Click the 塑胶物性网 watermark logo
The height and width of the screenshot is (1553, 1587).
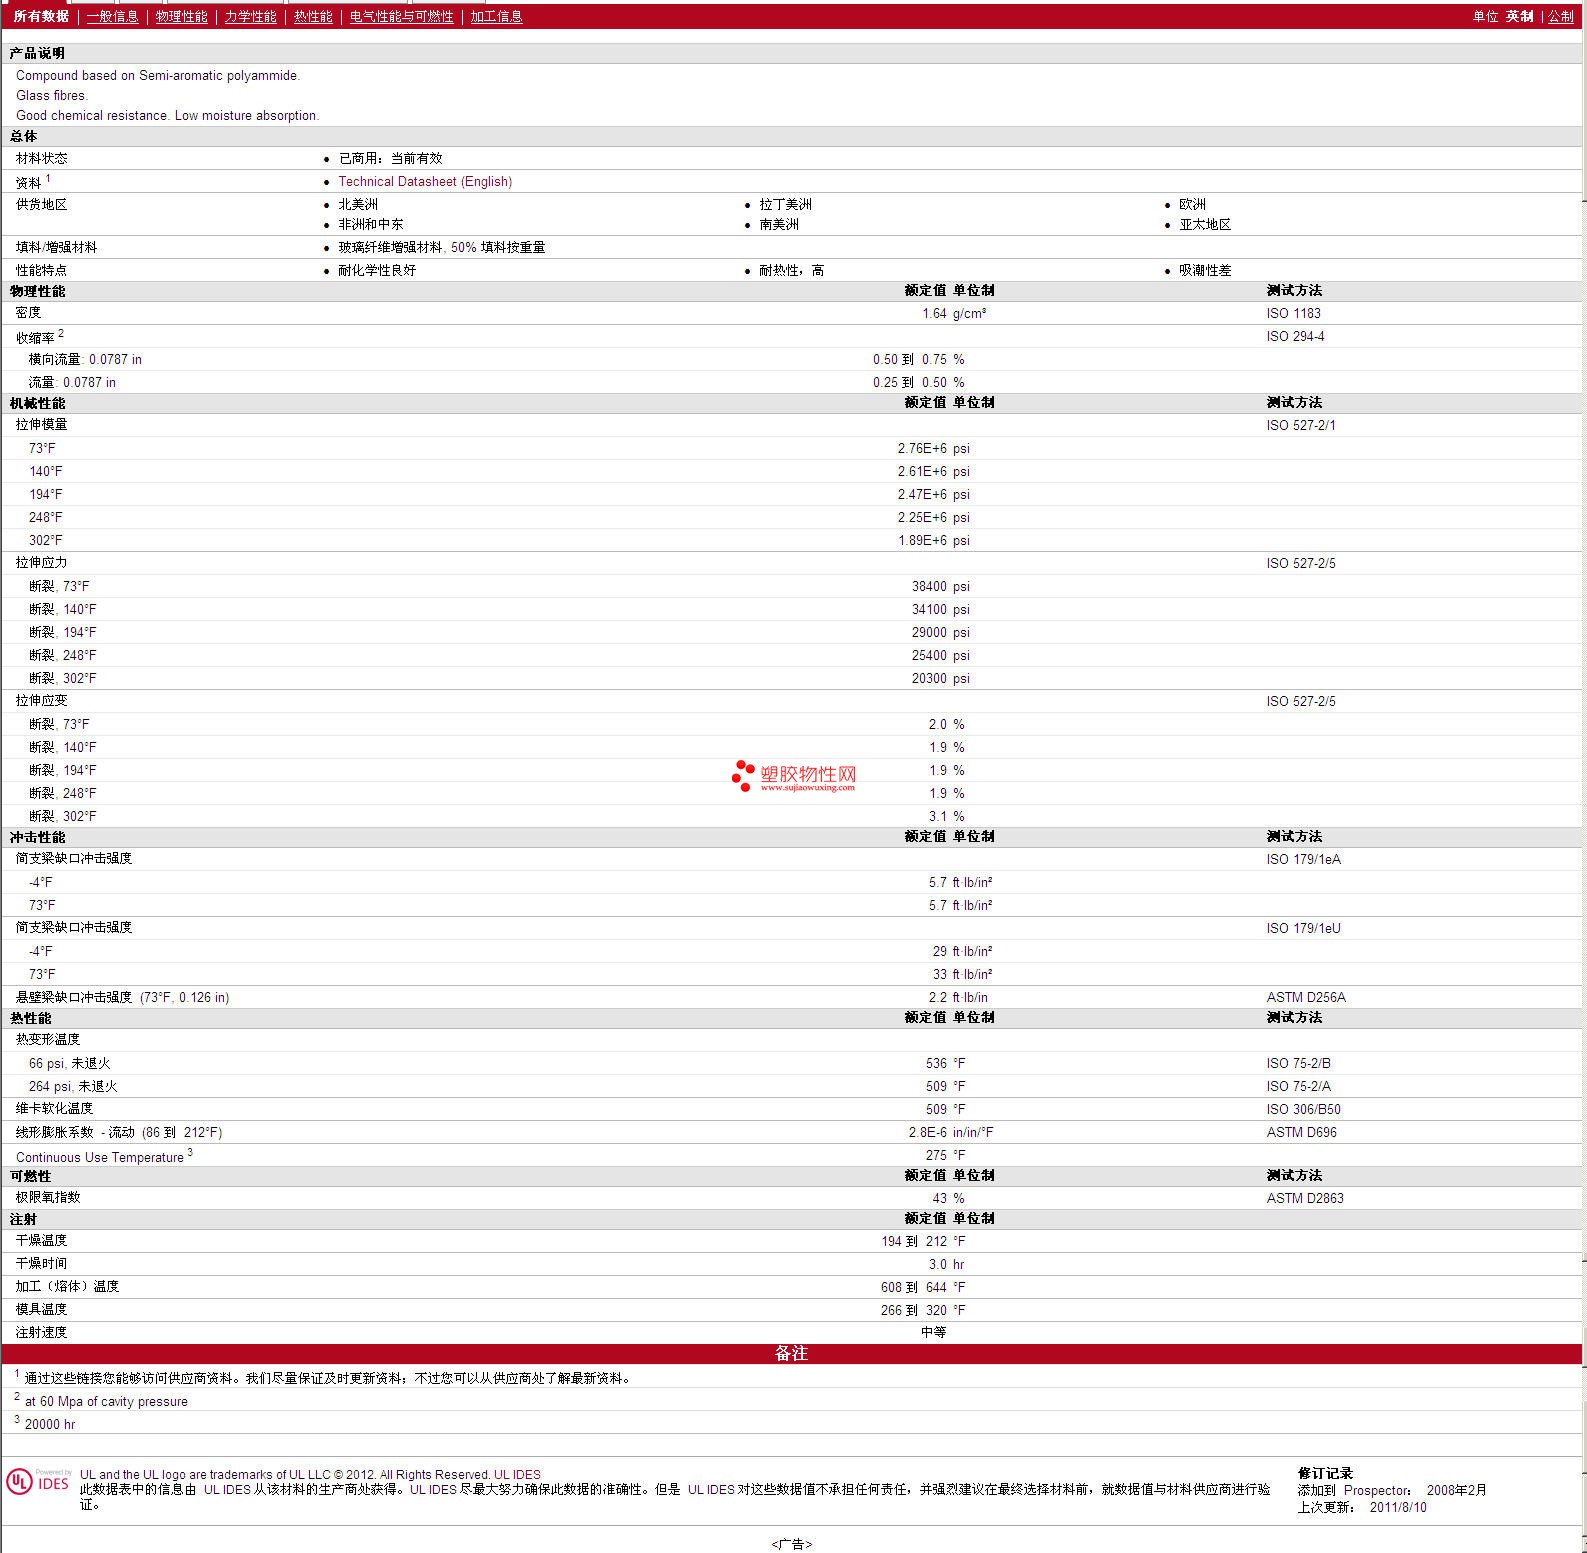(794, 776)
